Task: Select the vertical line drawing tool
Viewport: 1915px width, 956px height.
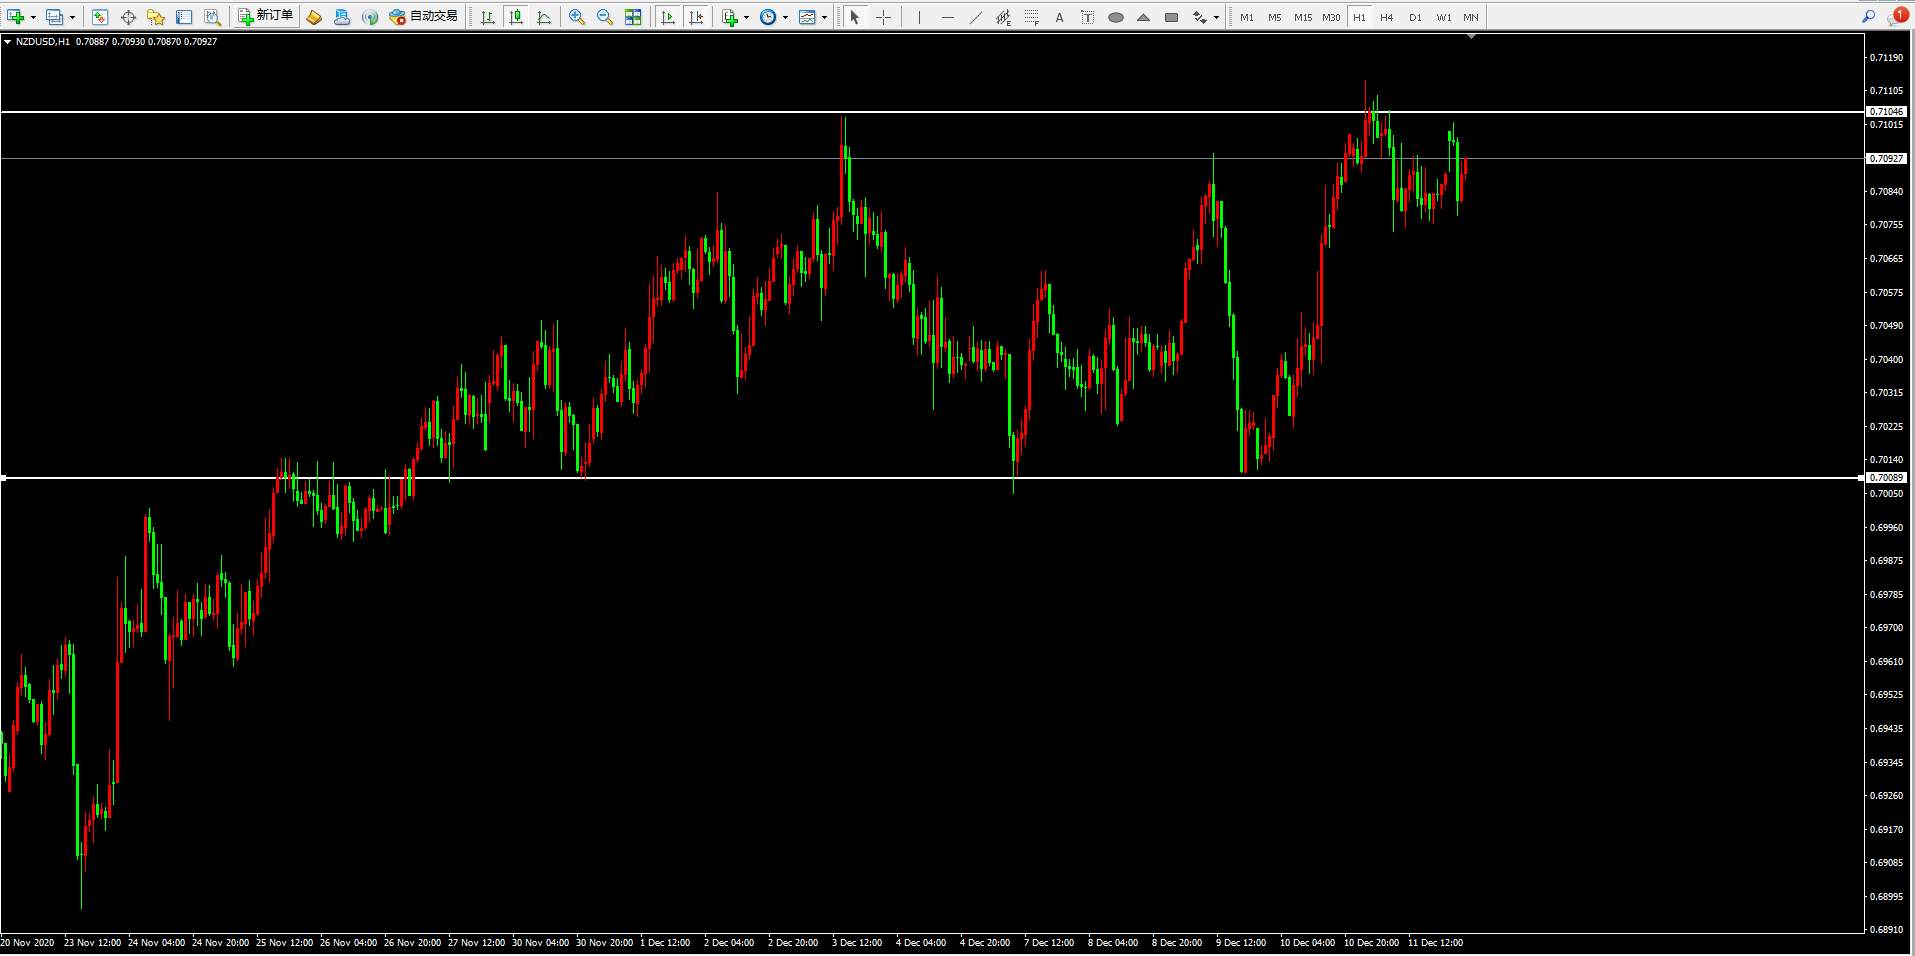Action: pyautogui.click(x=919, y=17)
